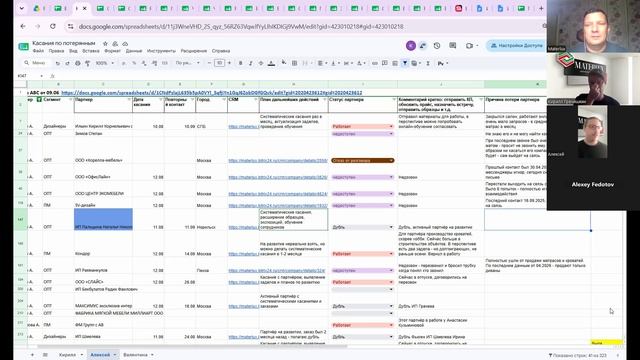
Task: Format as percent with the % icon
Action: click(134, 63)
